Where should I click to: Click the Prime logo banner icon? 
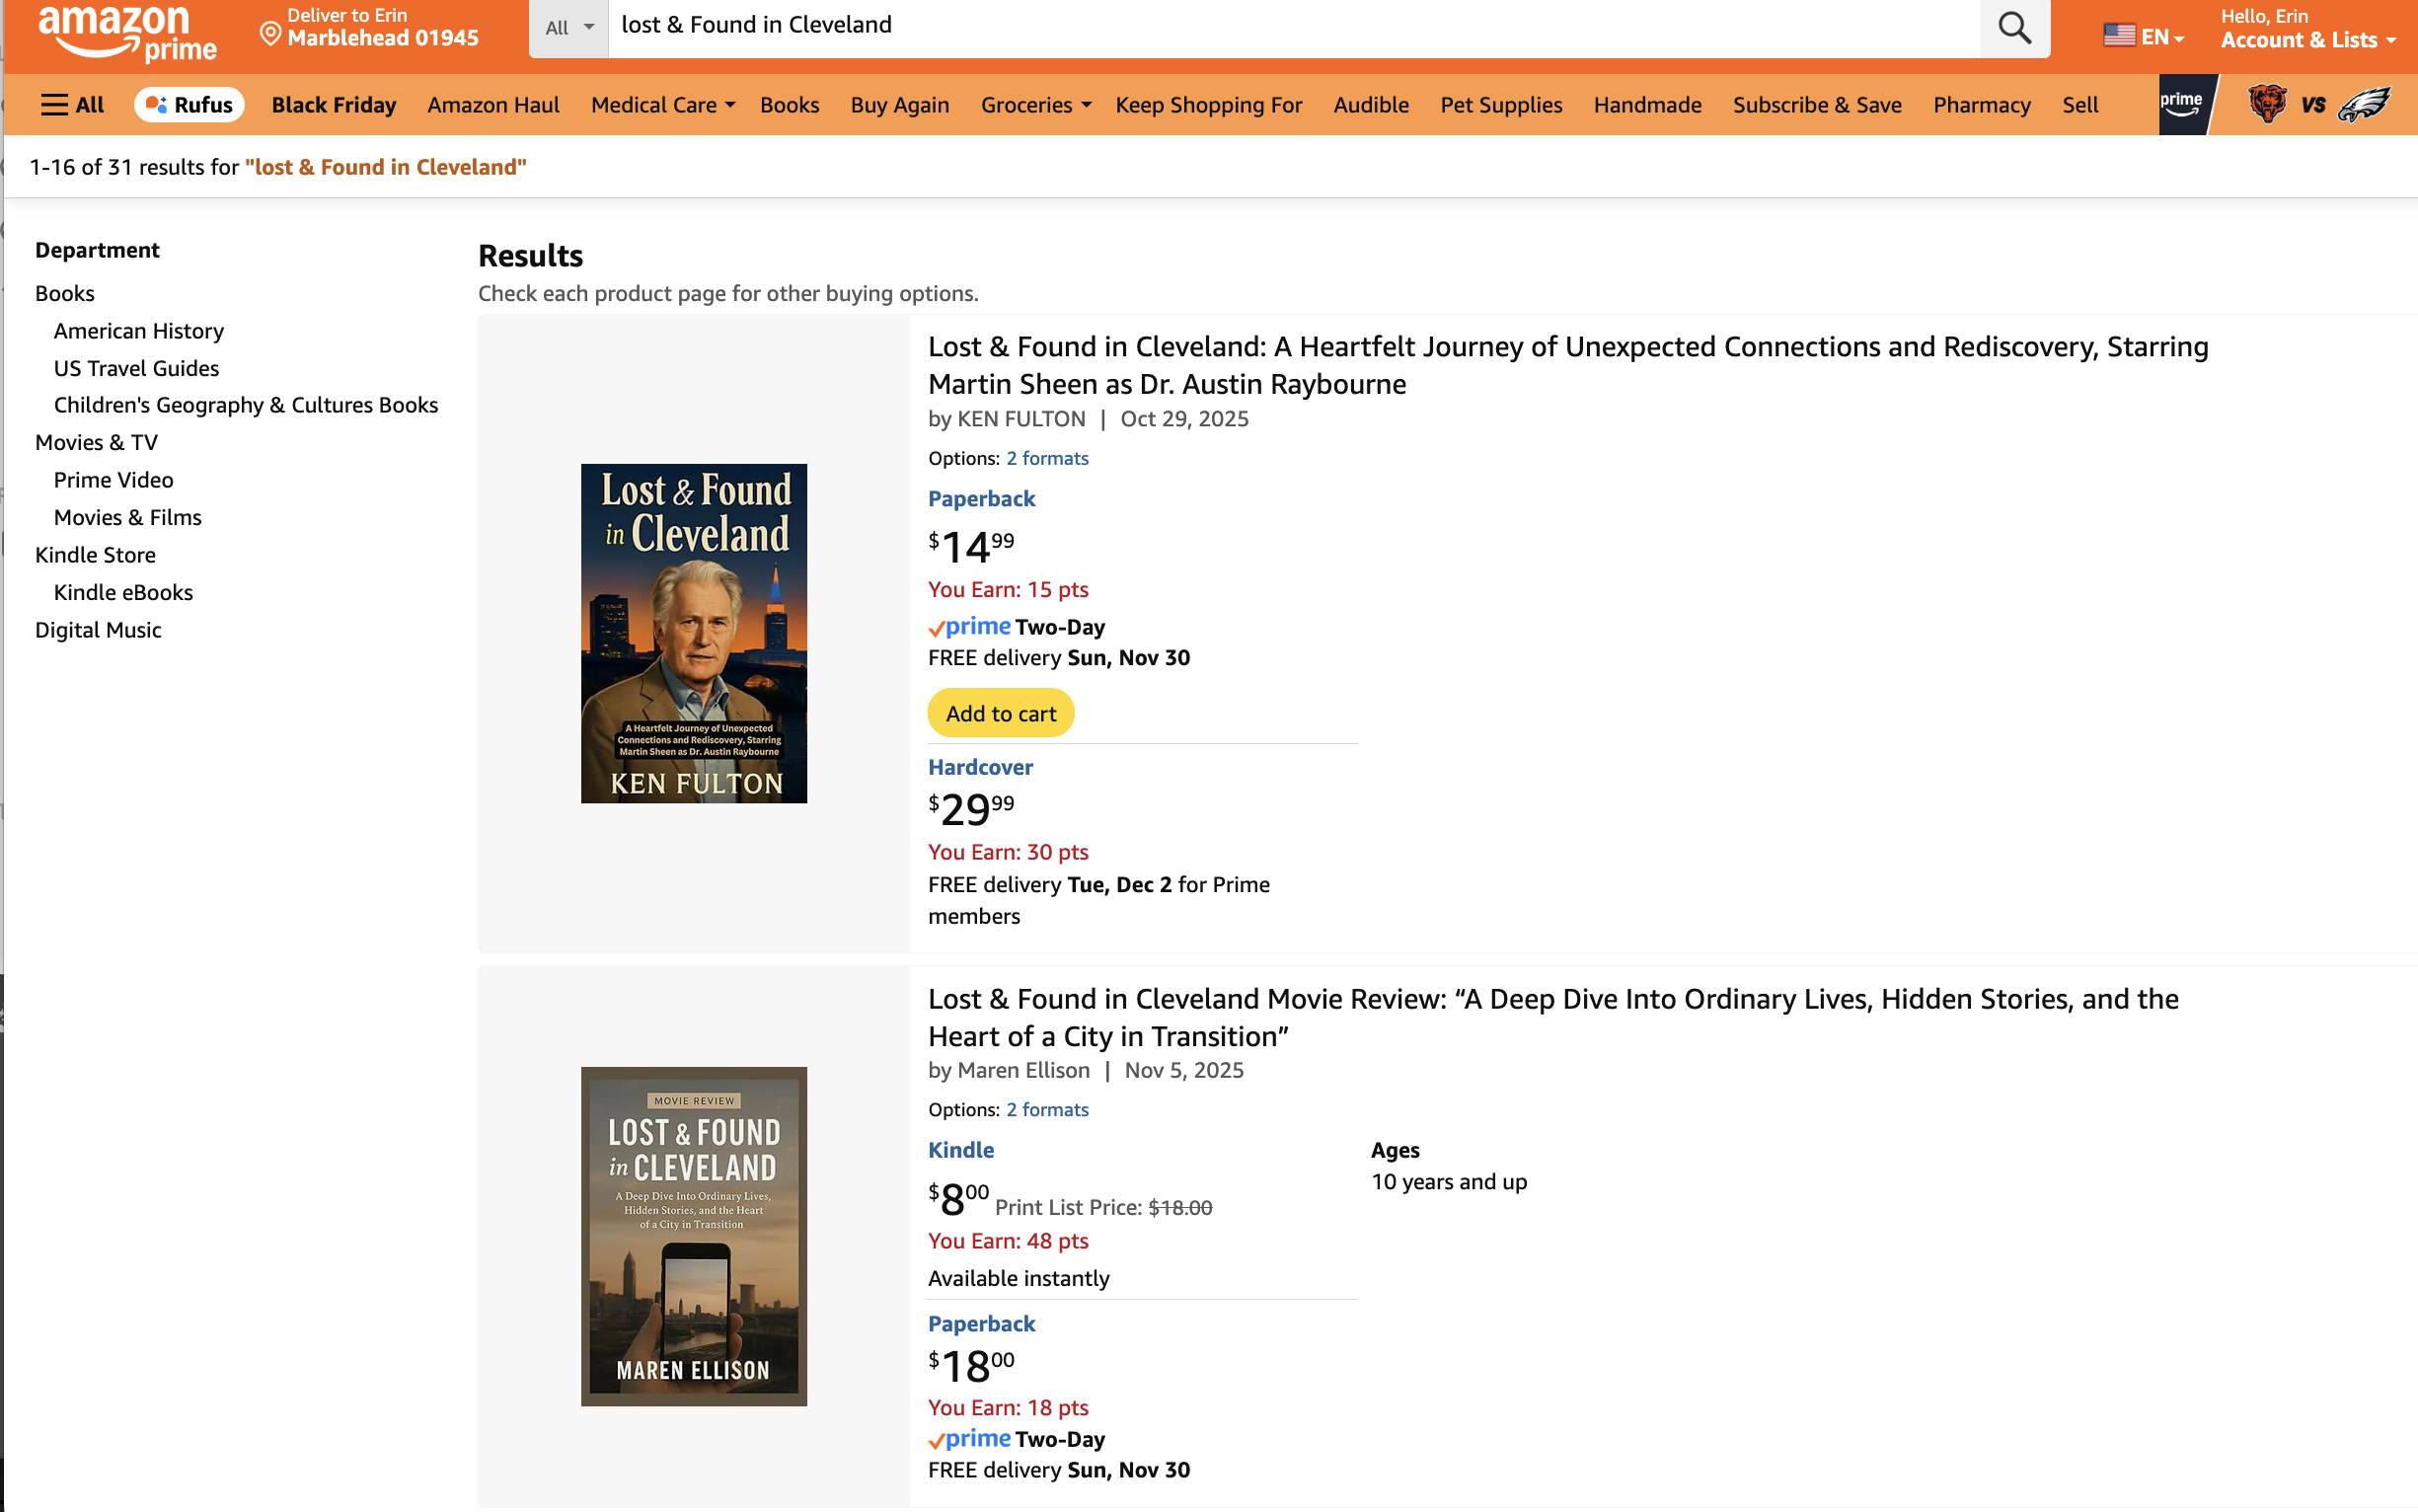pos(2181,104)
